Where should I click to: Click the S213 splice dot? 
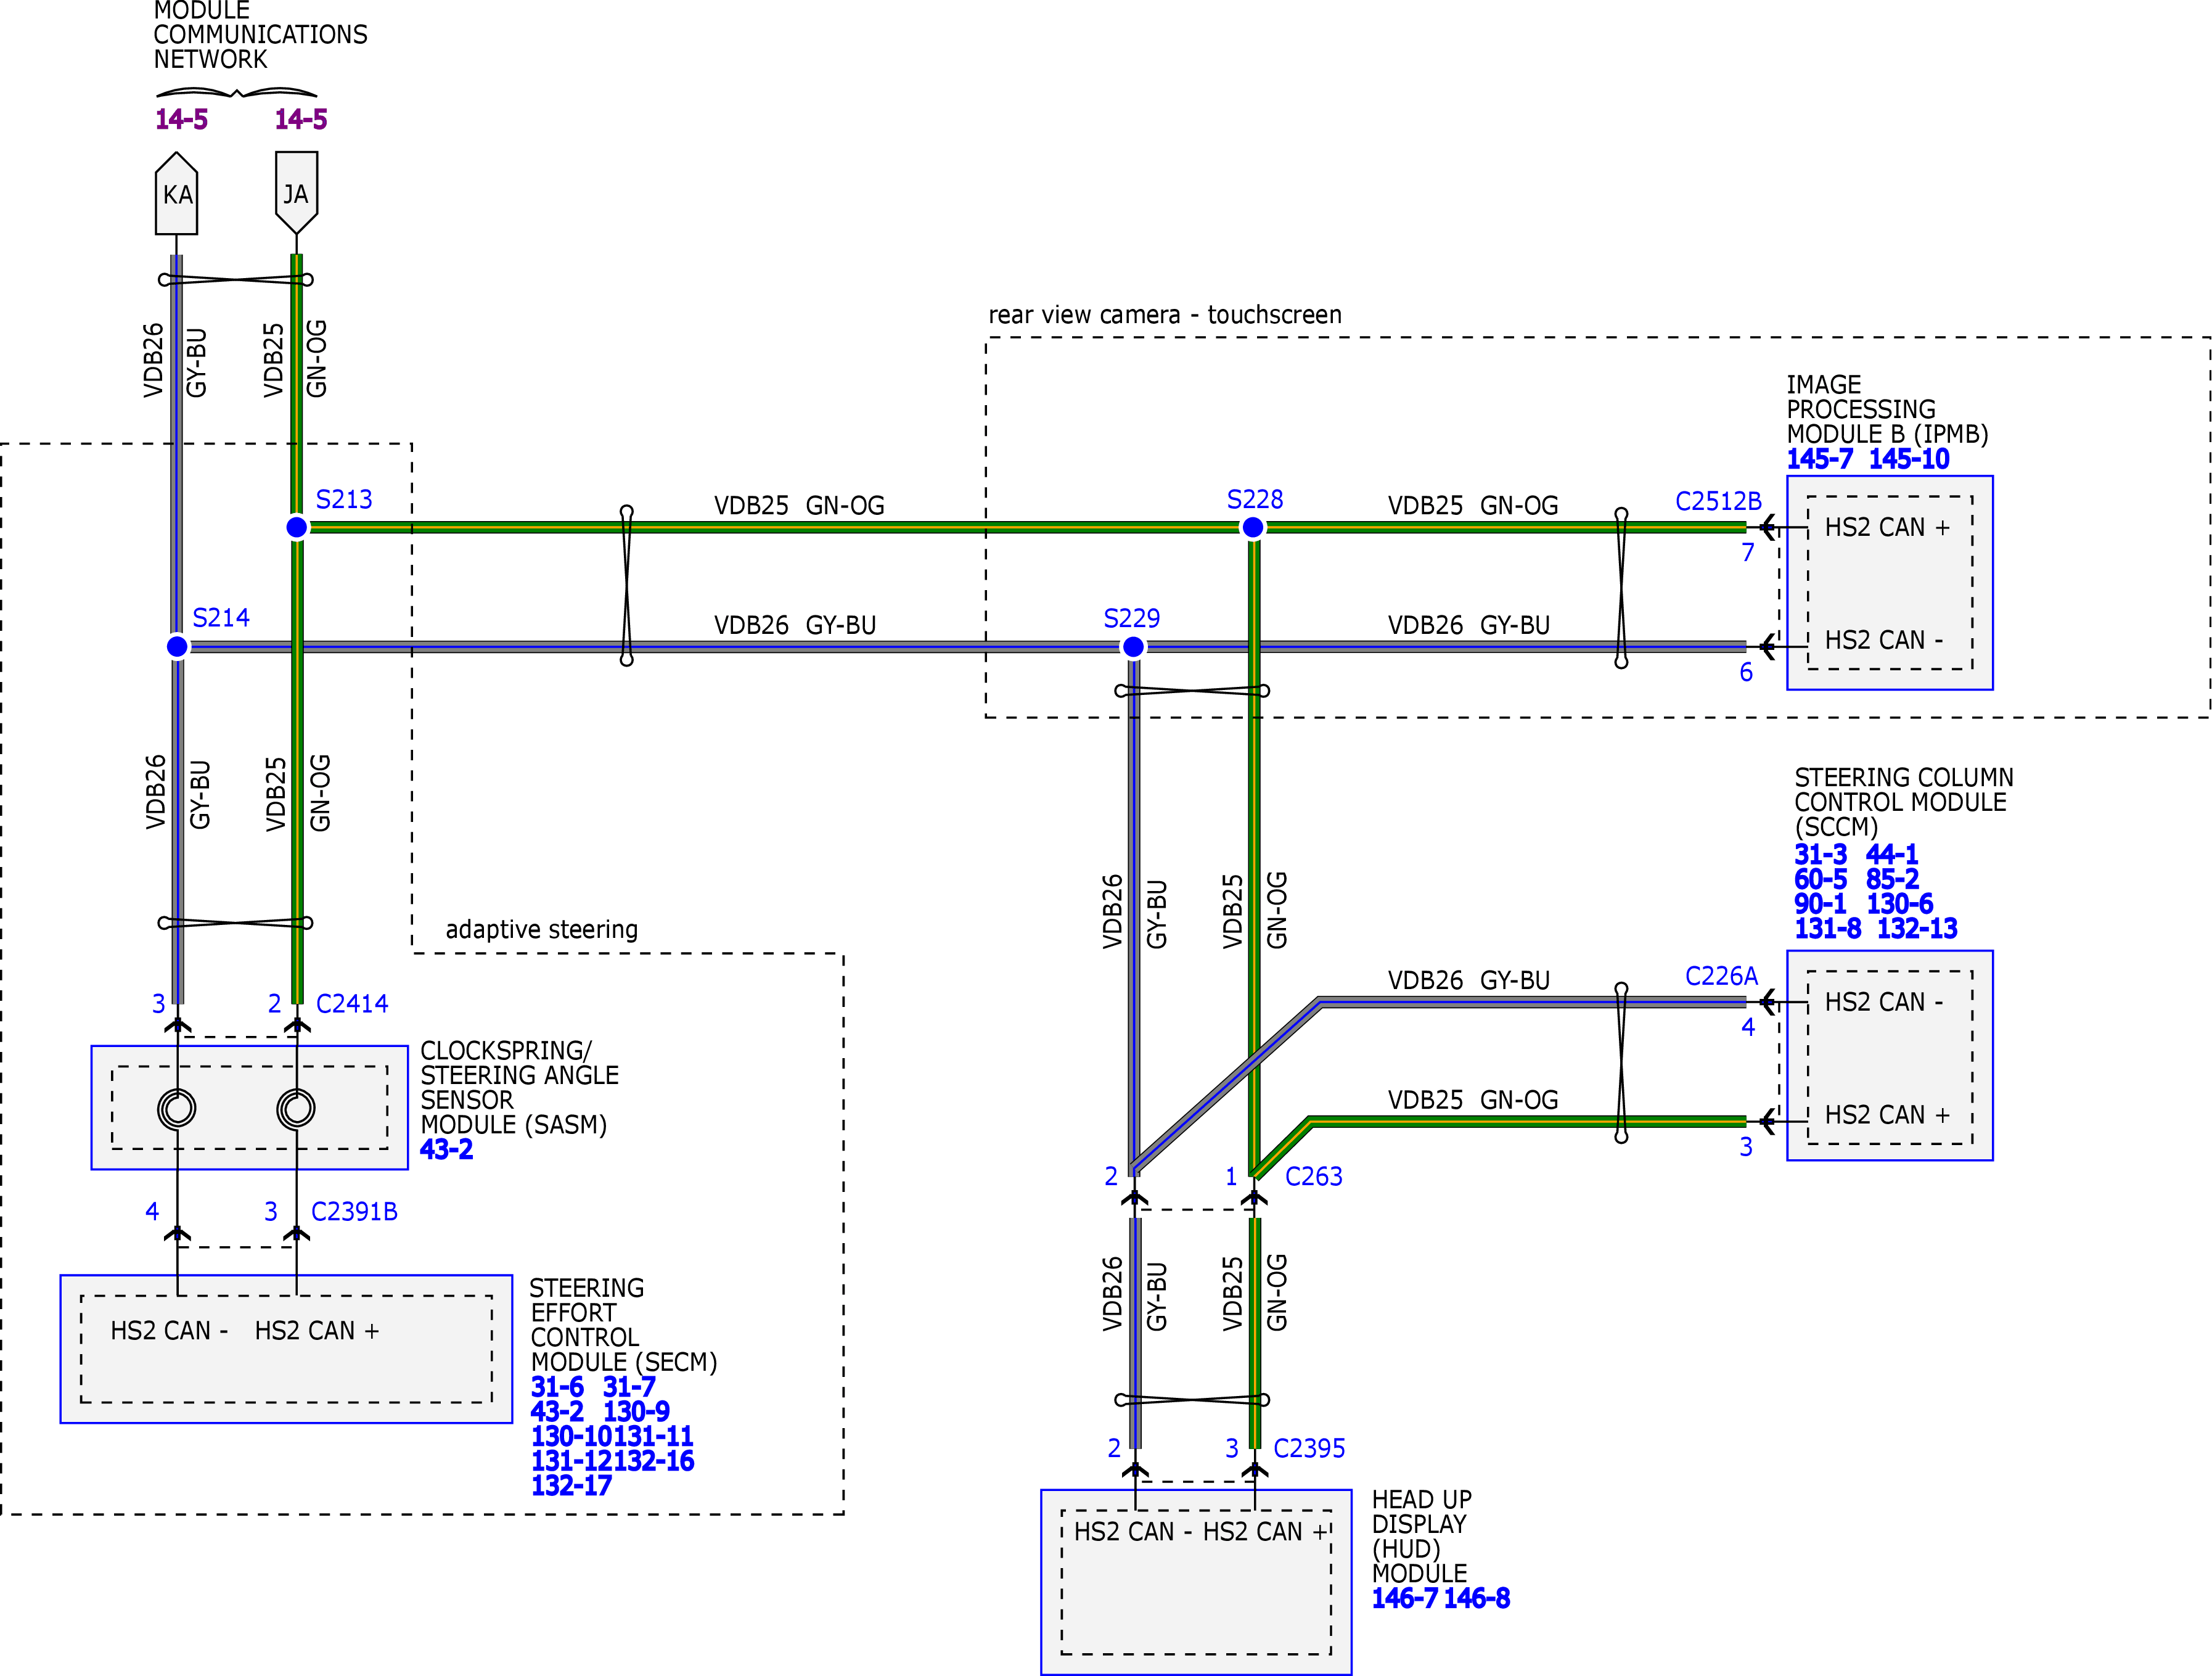297,527
